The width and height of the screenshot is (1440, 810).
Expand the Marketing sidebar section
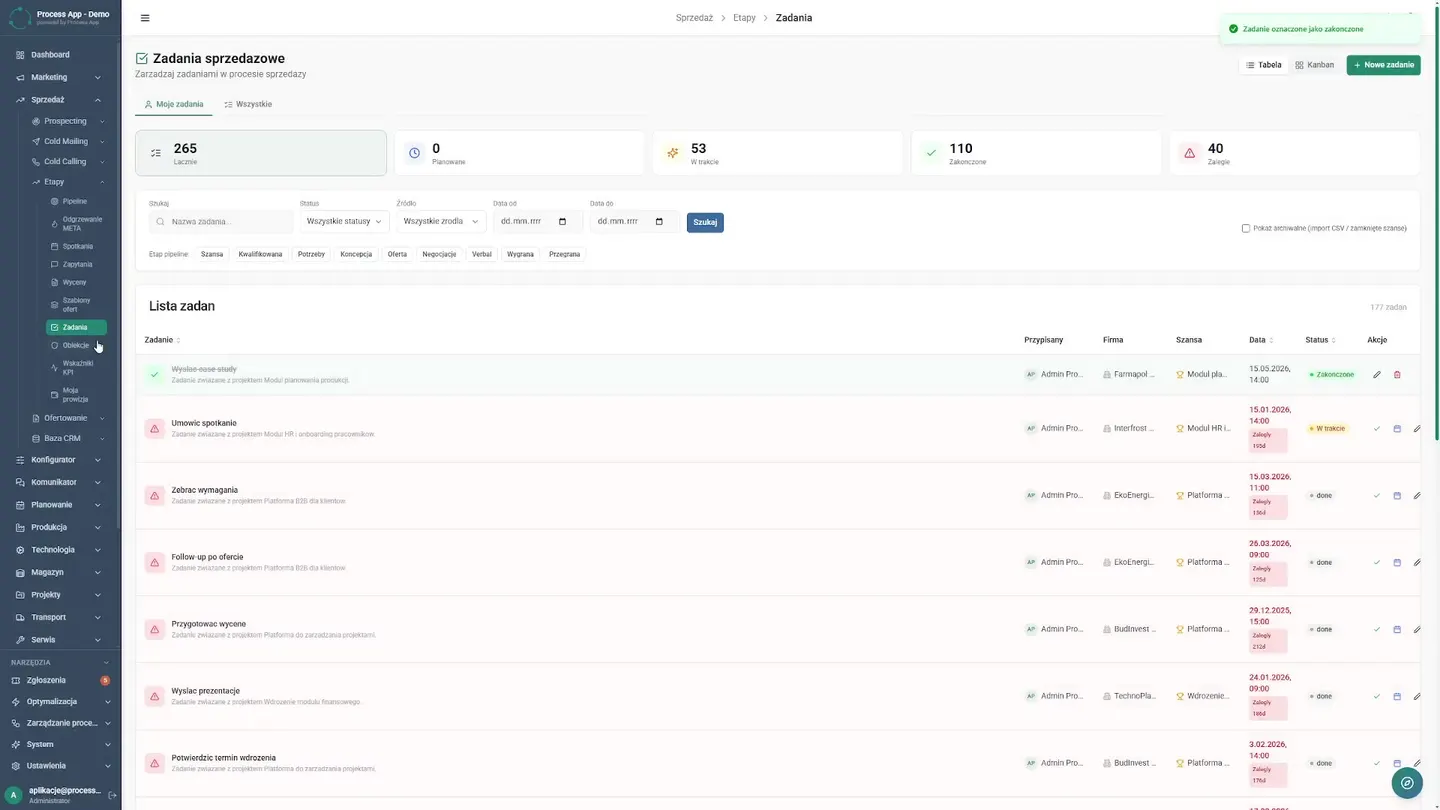click(x=59, y=77)
